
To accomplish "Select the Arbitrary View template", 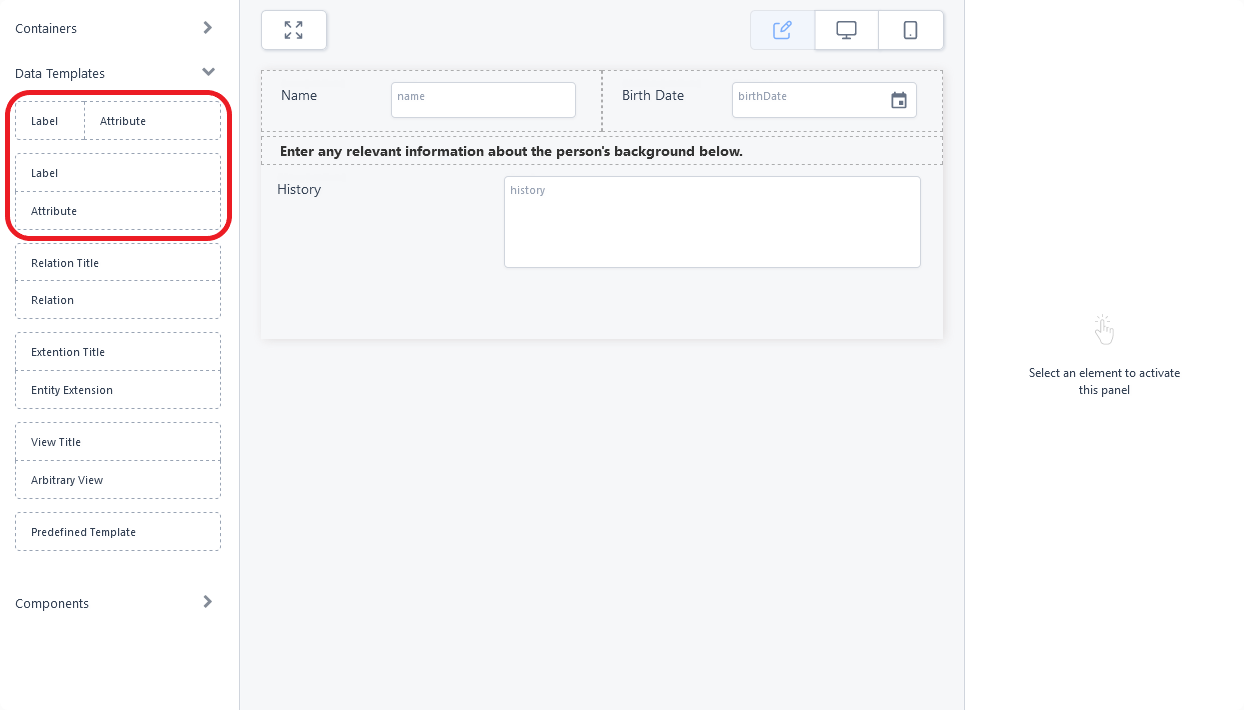I will [118, 480].
